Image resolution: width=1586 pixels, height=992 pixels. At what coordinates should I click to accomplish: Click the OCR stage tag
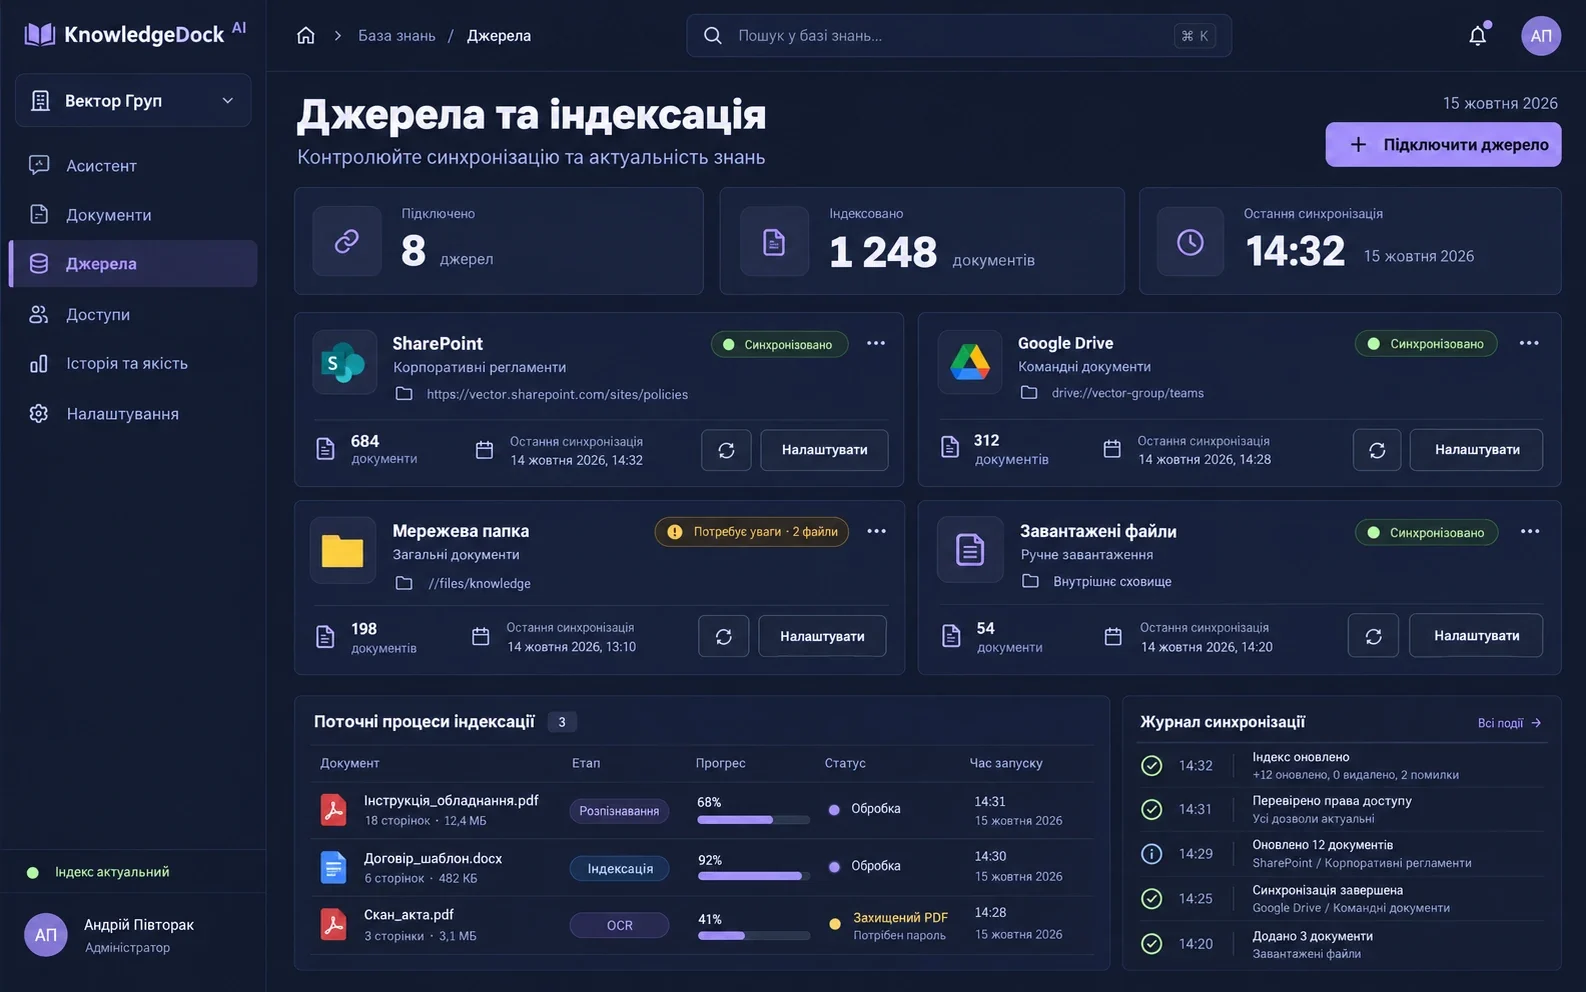coord(619,926)
